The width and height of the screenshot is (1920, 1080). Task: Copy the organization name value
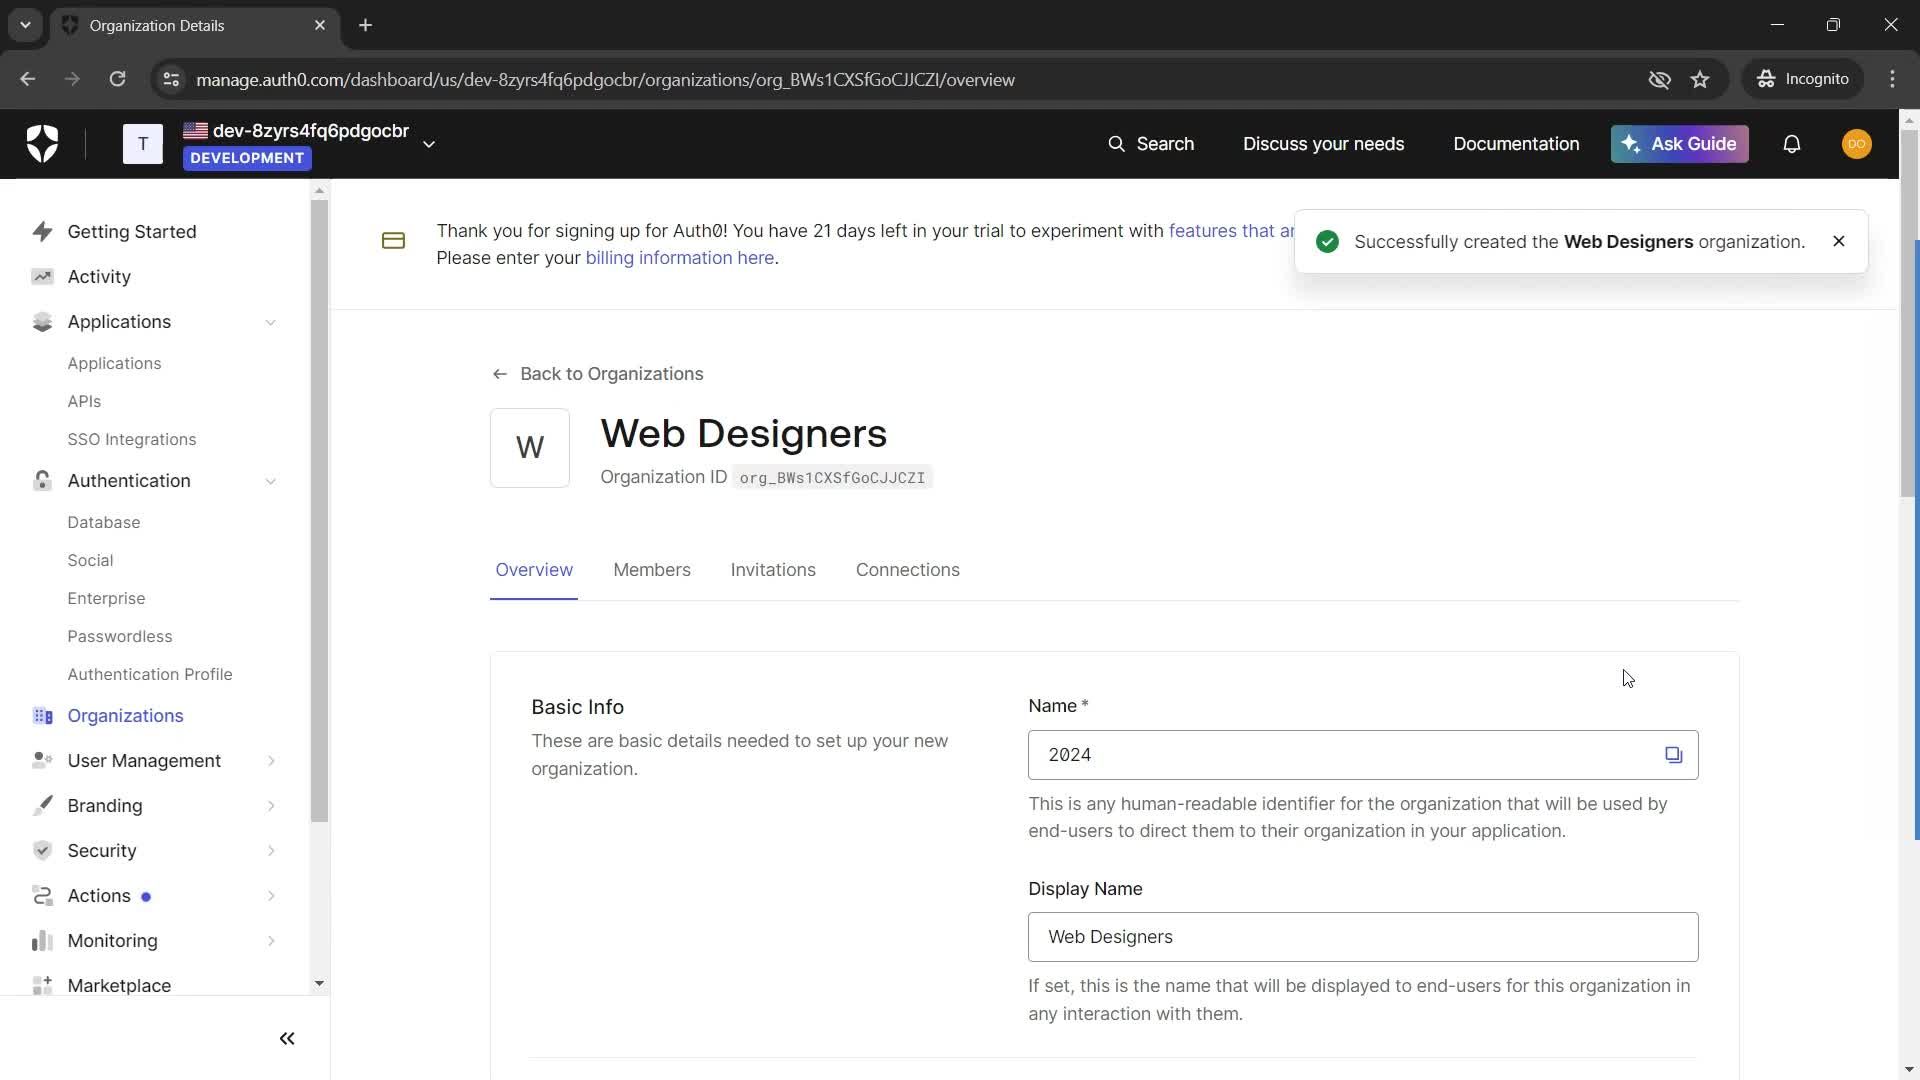(x=1674, y=755)
